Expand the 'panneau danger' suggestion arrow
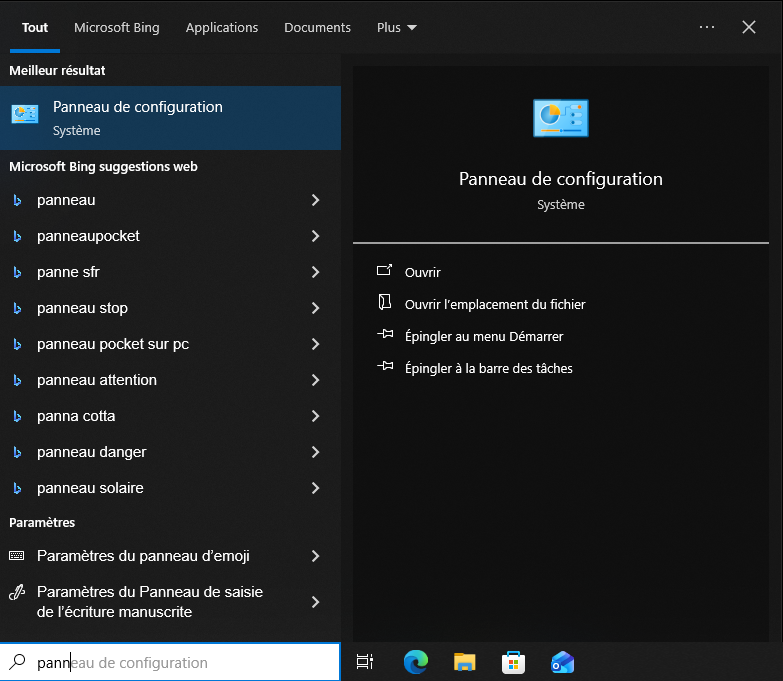783x681 pixels. 315,452
